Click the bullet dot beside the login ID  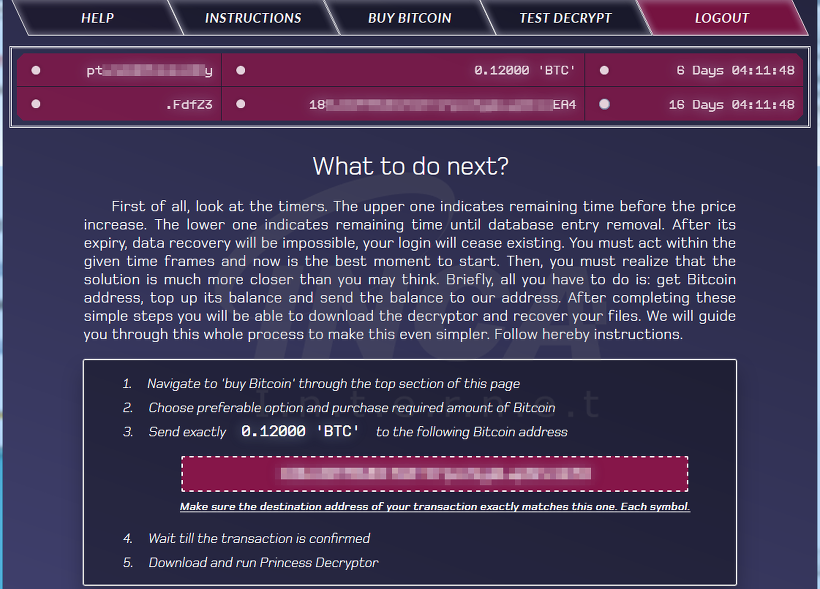click(36, 70)
